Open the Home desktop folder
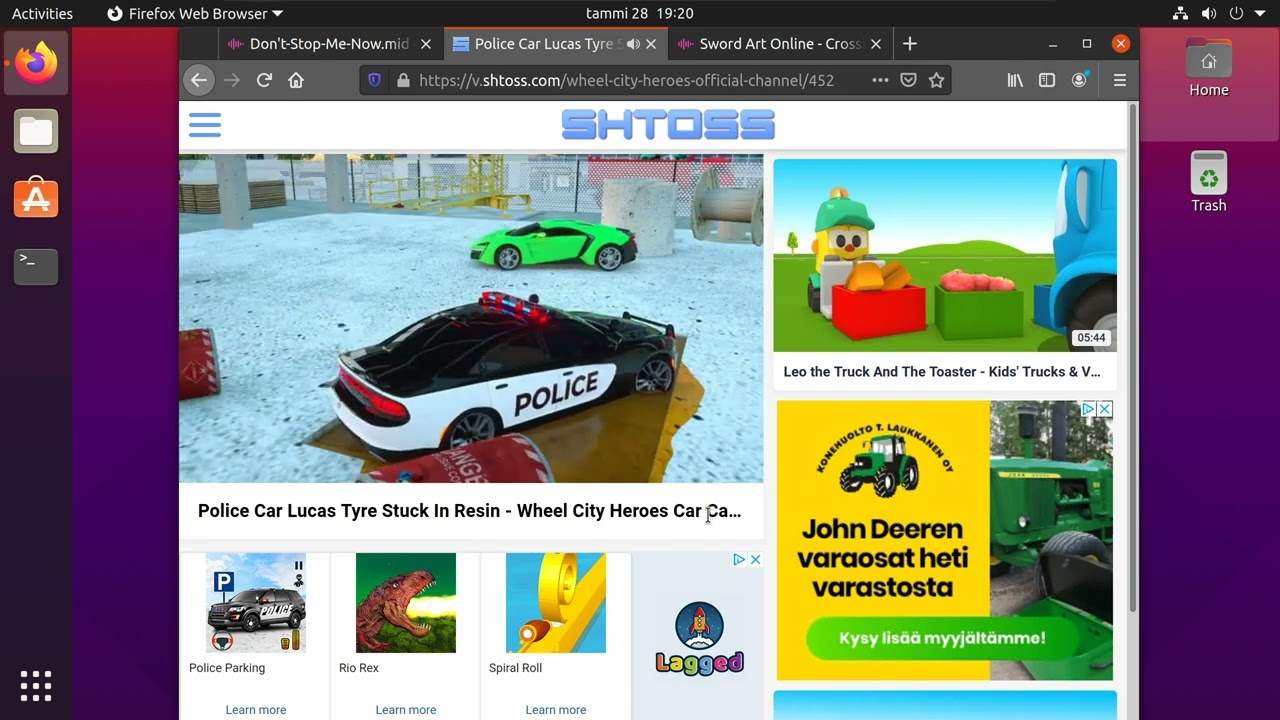Viewport: 1280px width, 720px height. click(x=1209, y=68)
